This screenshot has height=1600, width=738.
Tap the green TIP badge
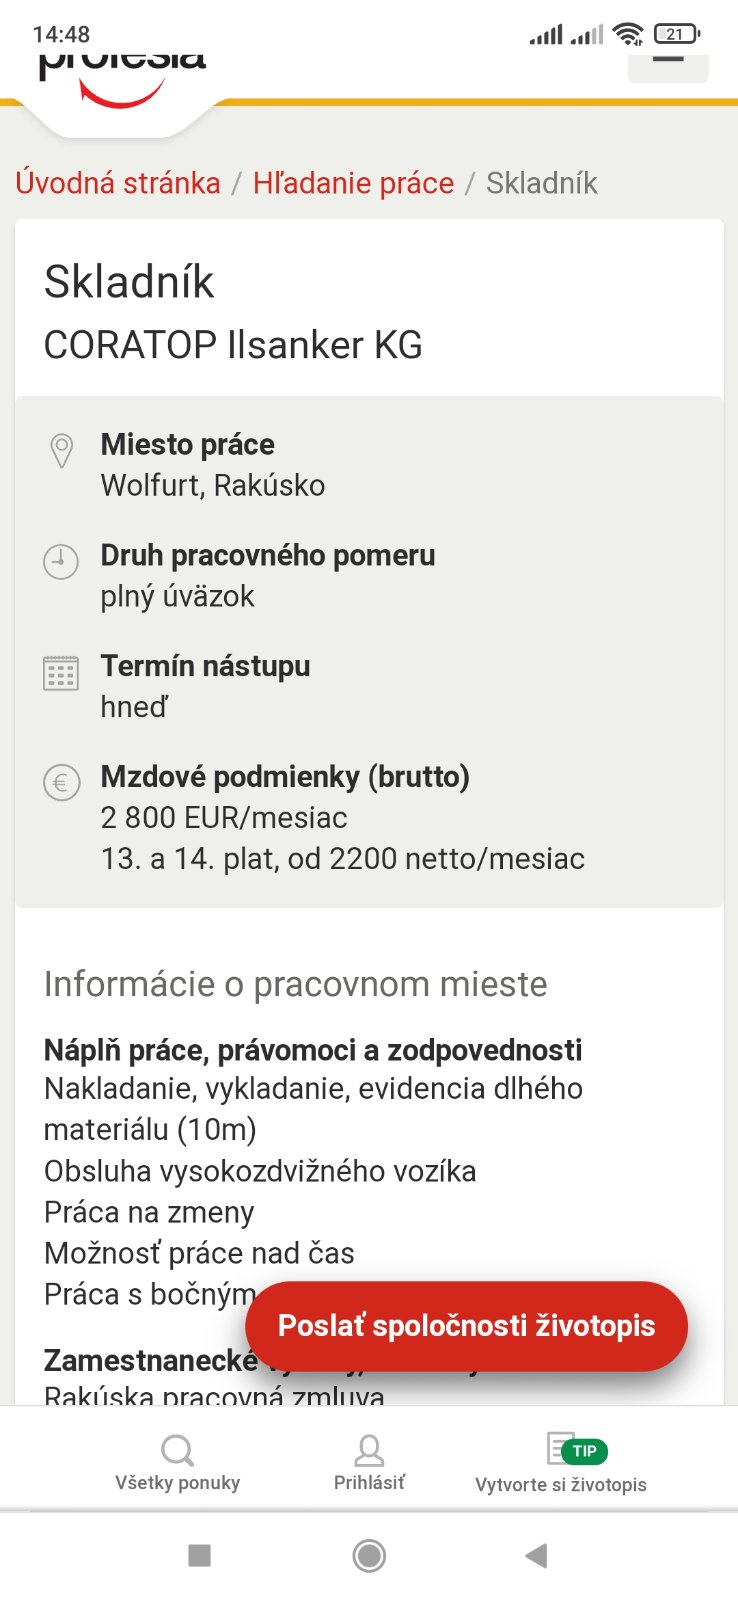[584, 1450]
